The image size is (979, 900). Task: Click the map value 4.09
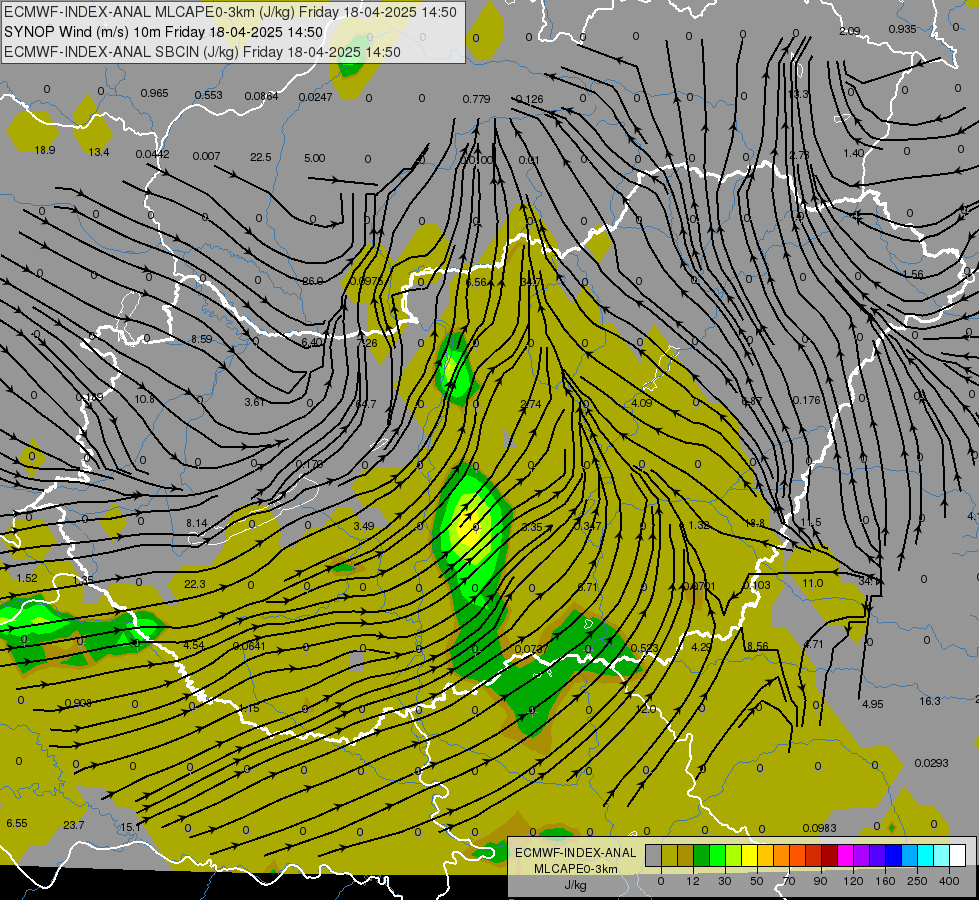pos(642,403)
